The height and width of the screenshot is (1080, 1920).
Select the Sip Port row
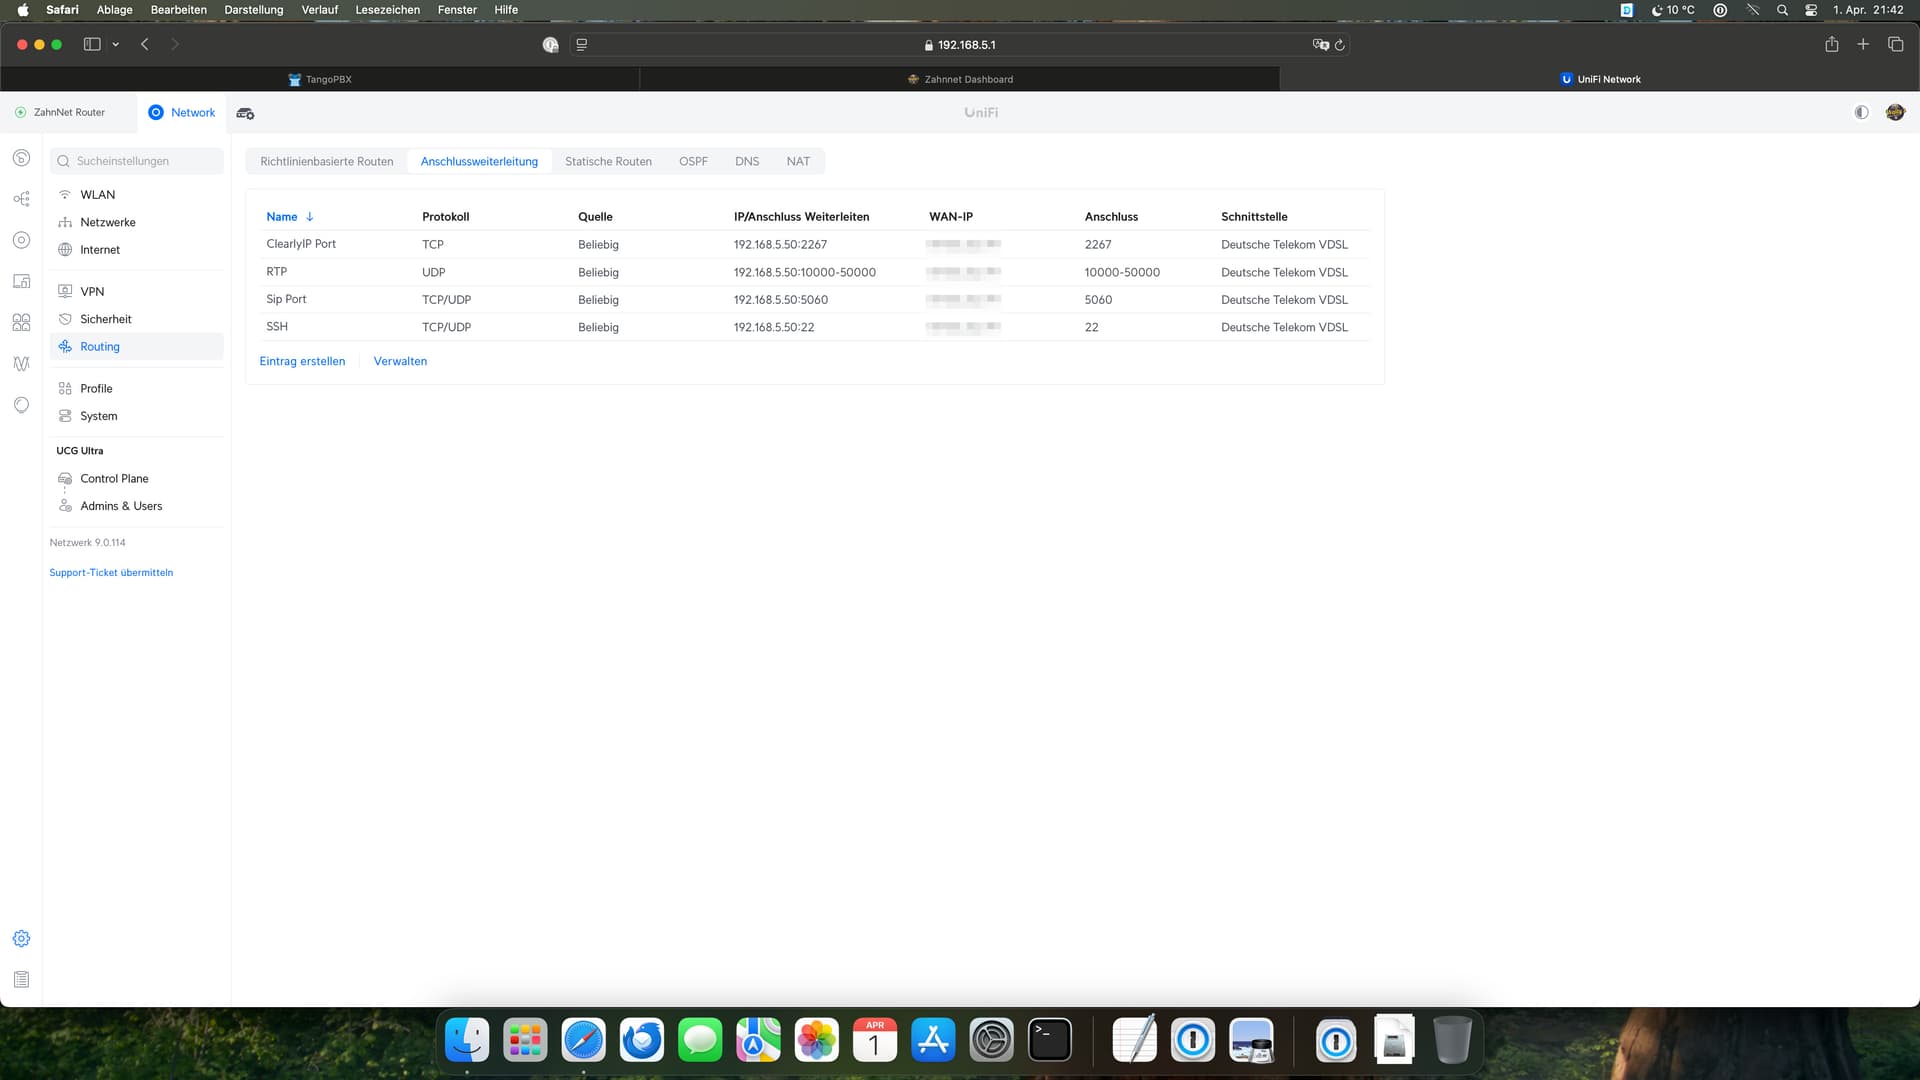pos(815,299)
